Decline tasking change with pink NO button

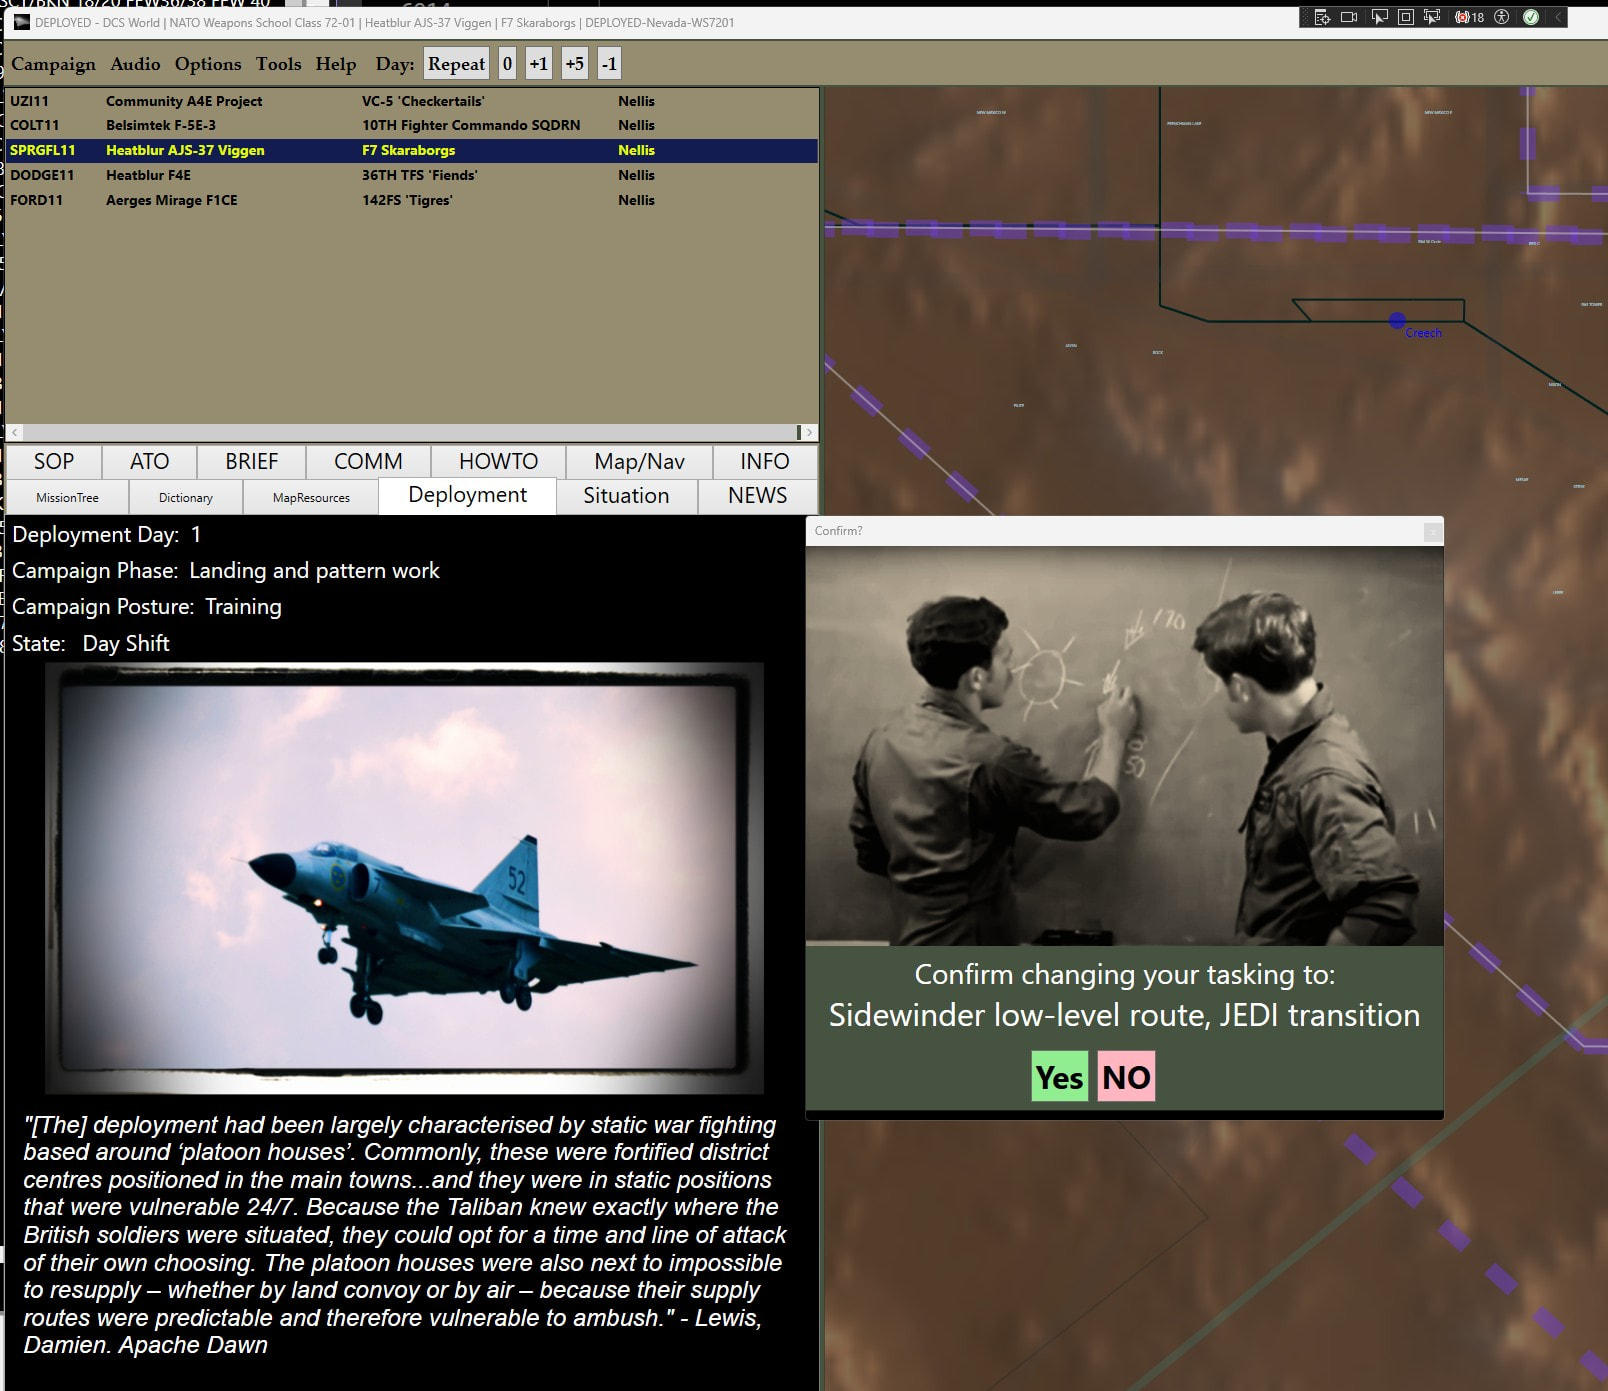1126,1077
